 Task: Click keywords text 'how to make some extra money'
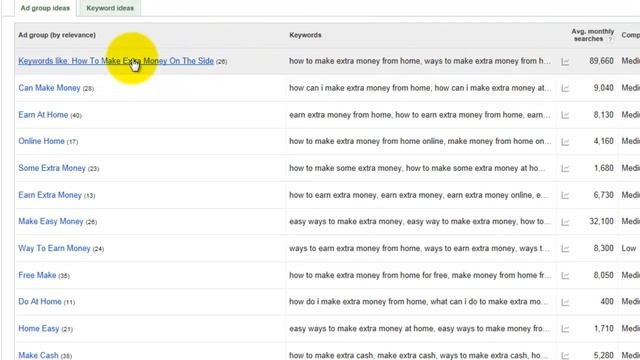pyautogui.click(x=417, y=168)
